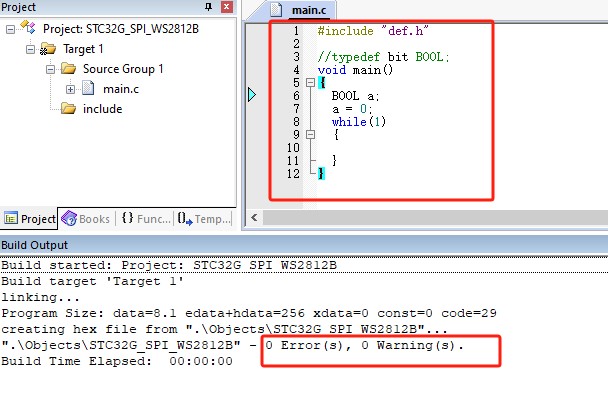This screenshot has width=608, height=396.
Task: Click closing brace highlighted on line 12
Action: [x=321, y=173]
